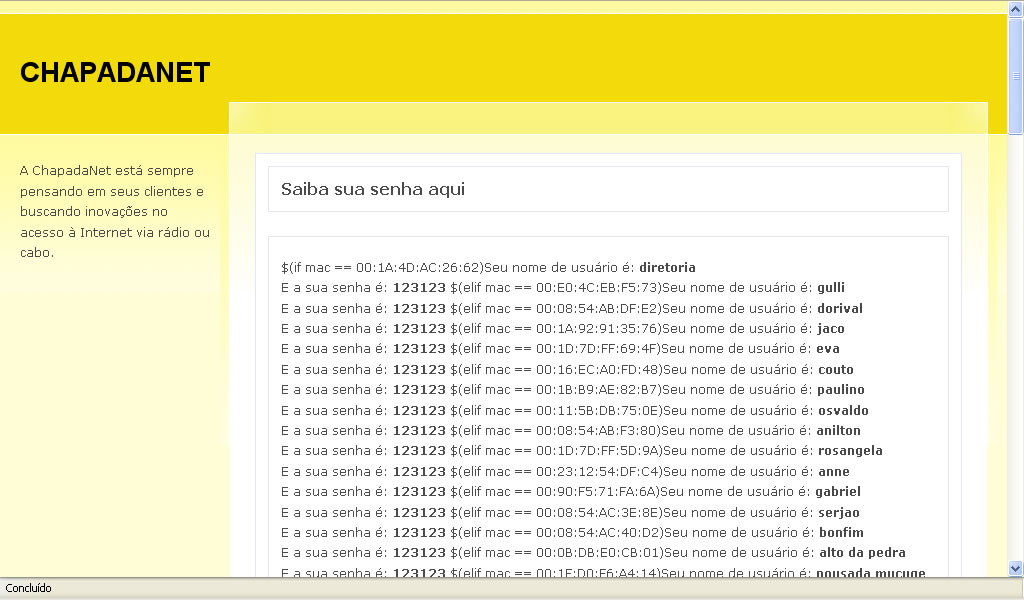Click the username 'osvaldo'
Viewport: 1024px width, 600px height.
[x=843, y=411]
